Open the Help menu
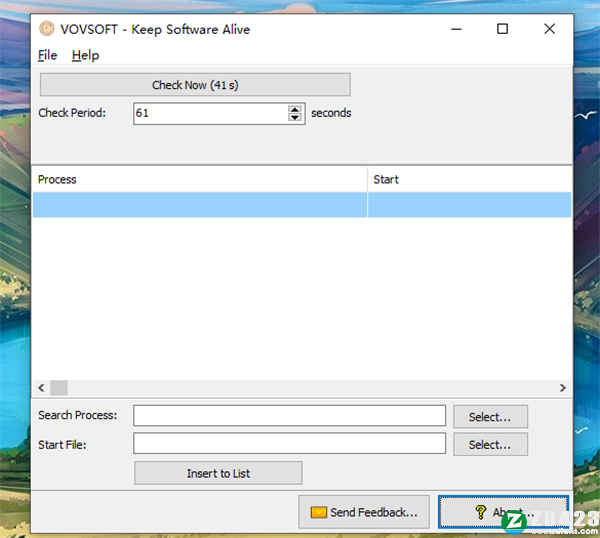The image size is (600, 538). click(x=85, y=55)
